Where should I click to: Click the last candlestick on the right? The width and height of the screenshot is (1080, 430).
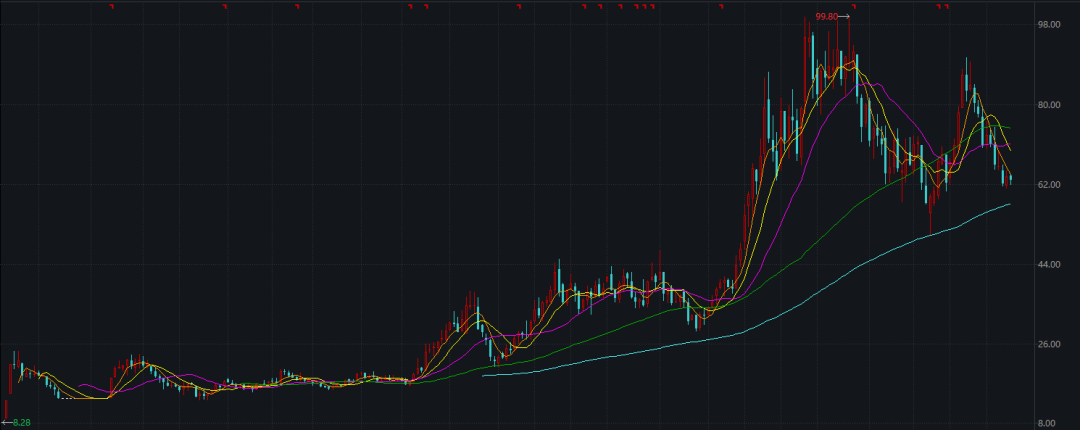pos(1011,179)
